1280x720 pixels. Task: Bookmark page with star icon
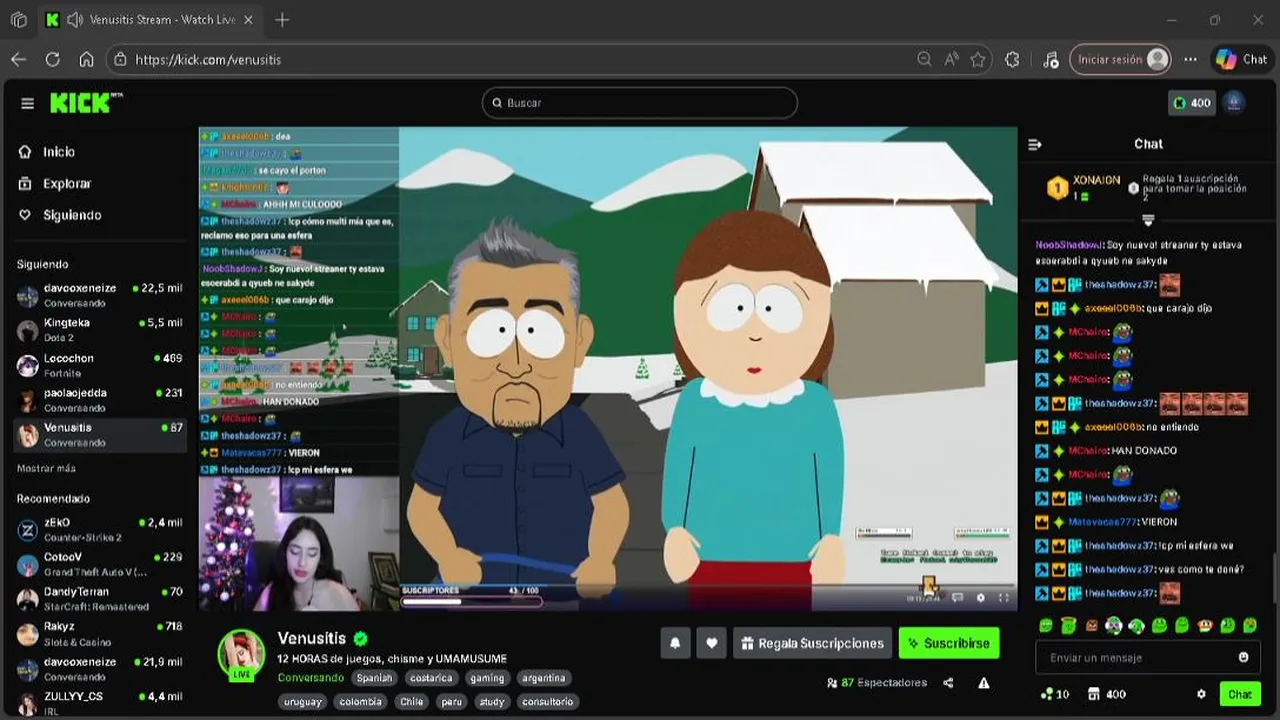point(978,60)
